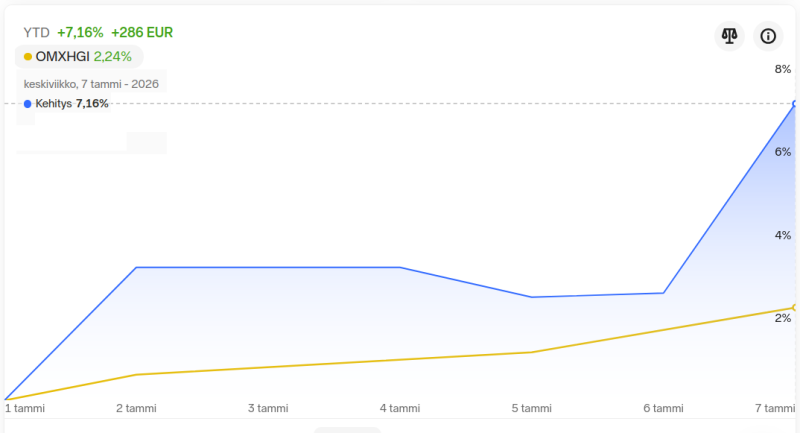The image size is (800, 433).
Task: Select 2 tammi on the date axis
Action: 136,408
